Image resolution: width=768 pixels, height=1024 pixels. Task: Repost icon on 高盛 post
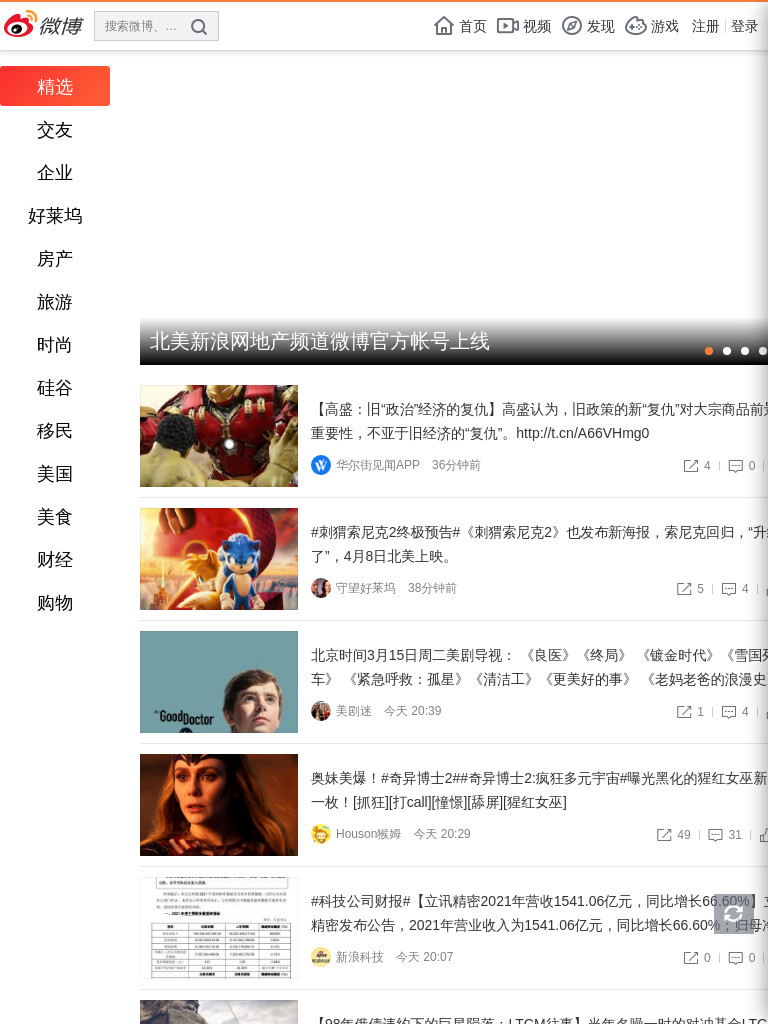click(690, 466)
